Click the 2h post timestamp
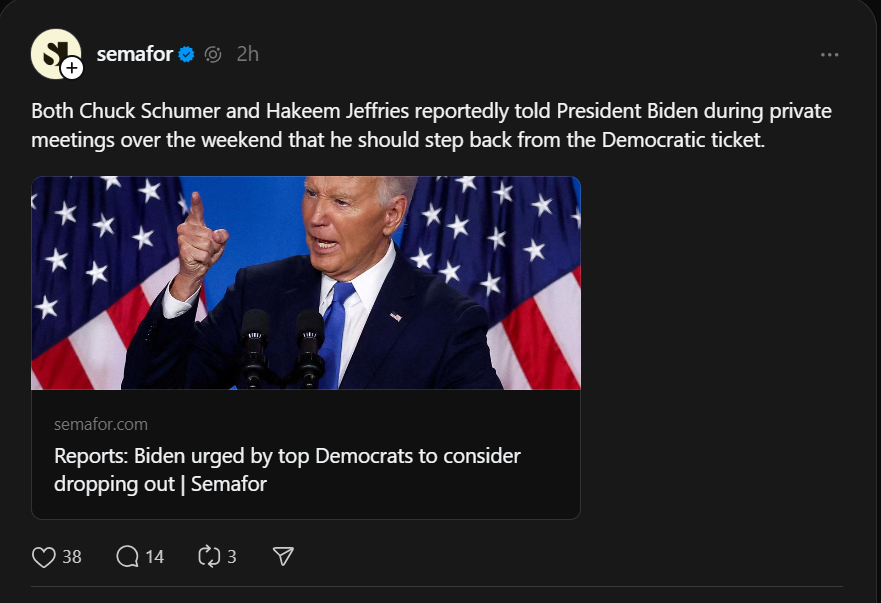 [247, 54]
